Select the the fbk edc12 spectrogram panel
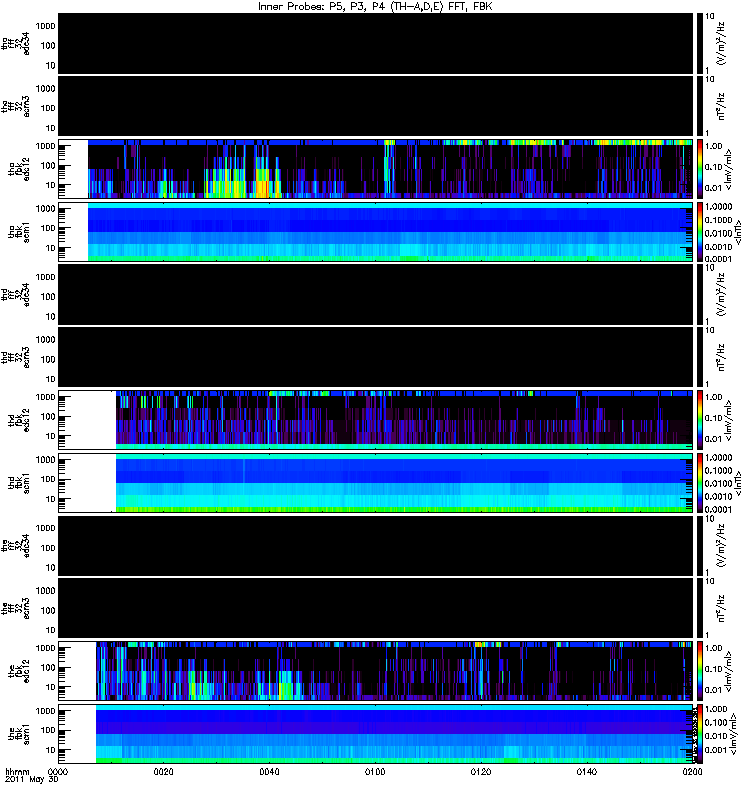This screenshot has width=750, height=800. [x=375, y=671]
